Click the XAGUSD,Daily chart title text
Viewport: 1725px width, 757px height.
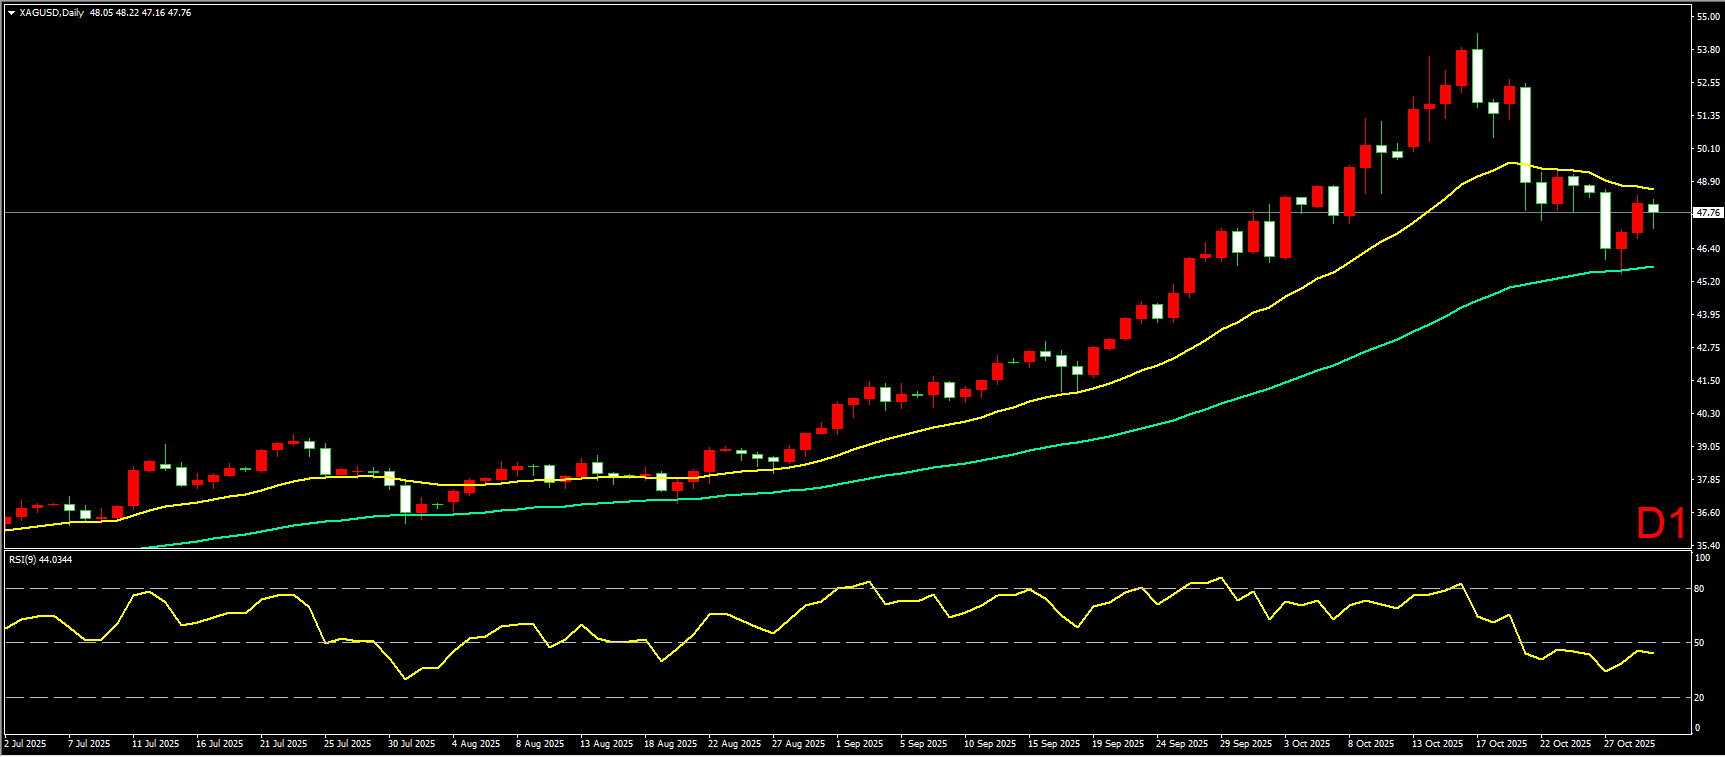[51, 13]
